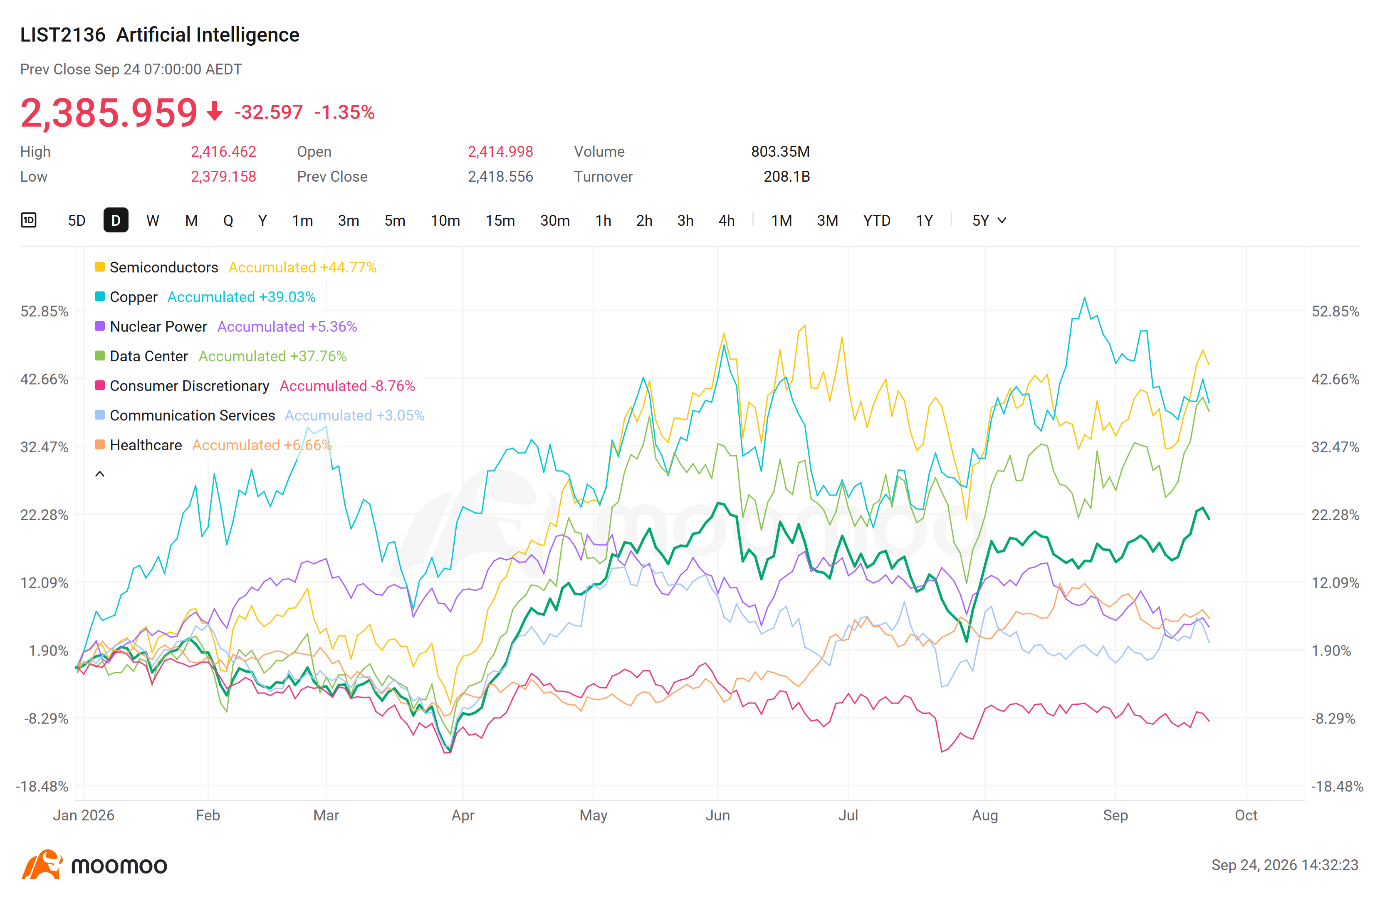
Task: Select the 30m interval
Action: 555,220
